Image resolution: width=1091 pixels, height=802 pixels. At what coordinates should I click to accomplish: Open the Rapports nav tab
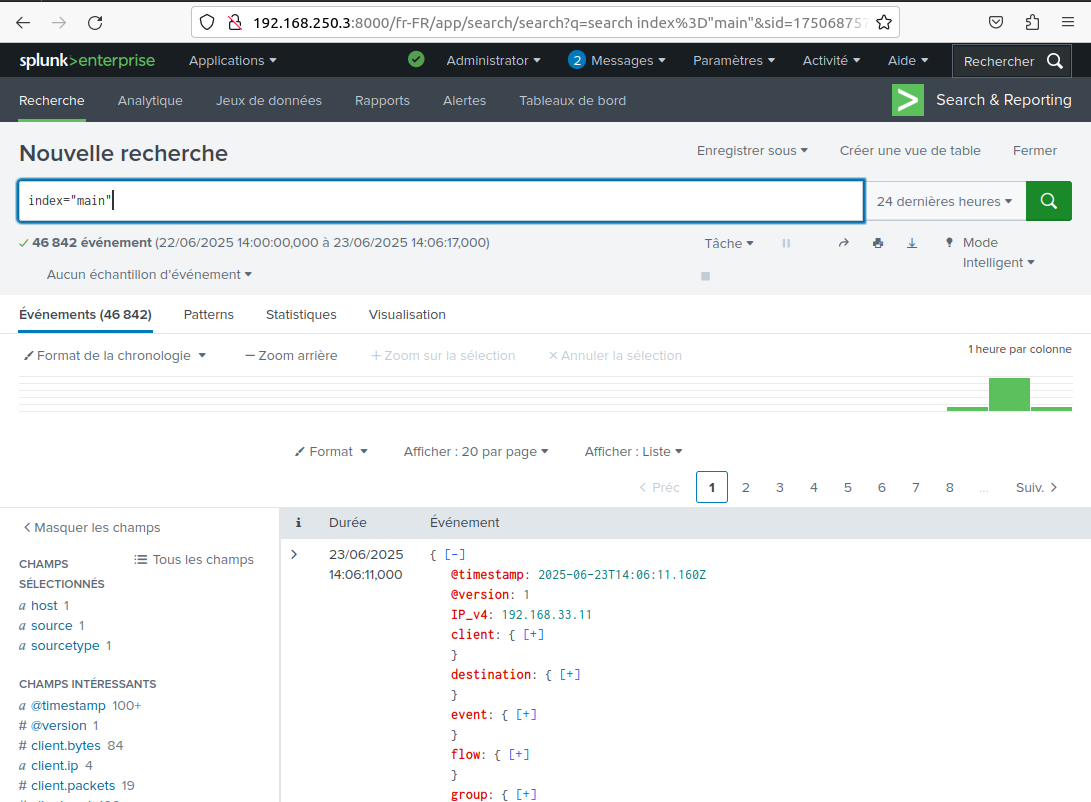tap(382, 100)
